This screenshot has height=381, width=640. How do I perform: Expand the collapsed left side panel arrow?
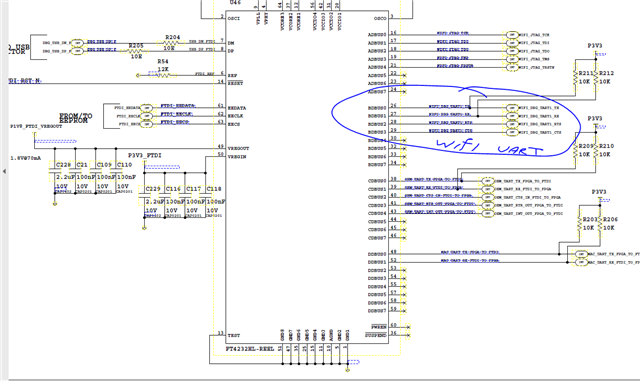[4, 171]
